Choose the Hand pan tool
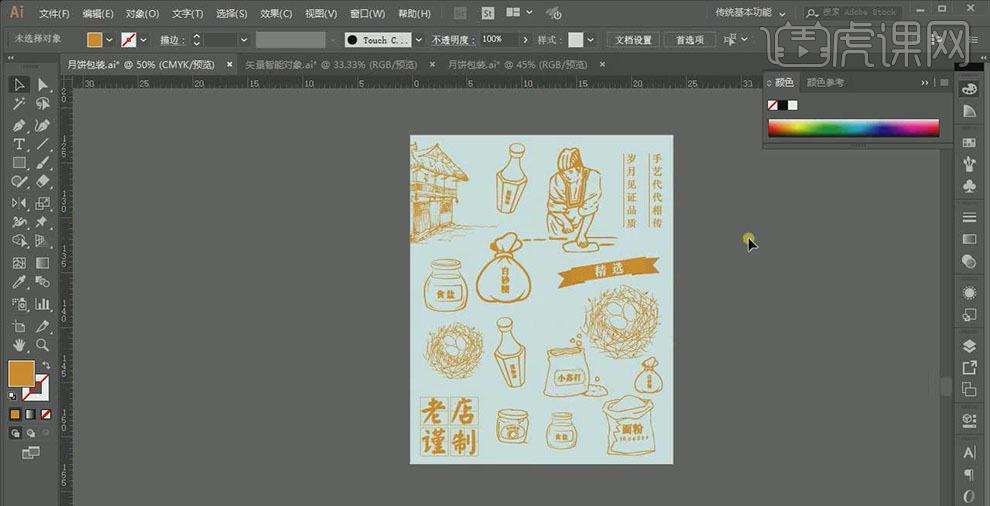 (19, 345)
